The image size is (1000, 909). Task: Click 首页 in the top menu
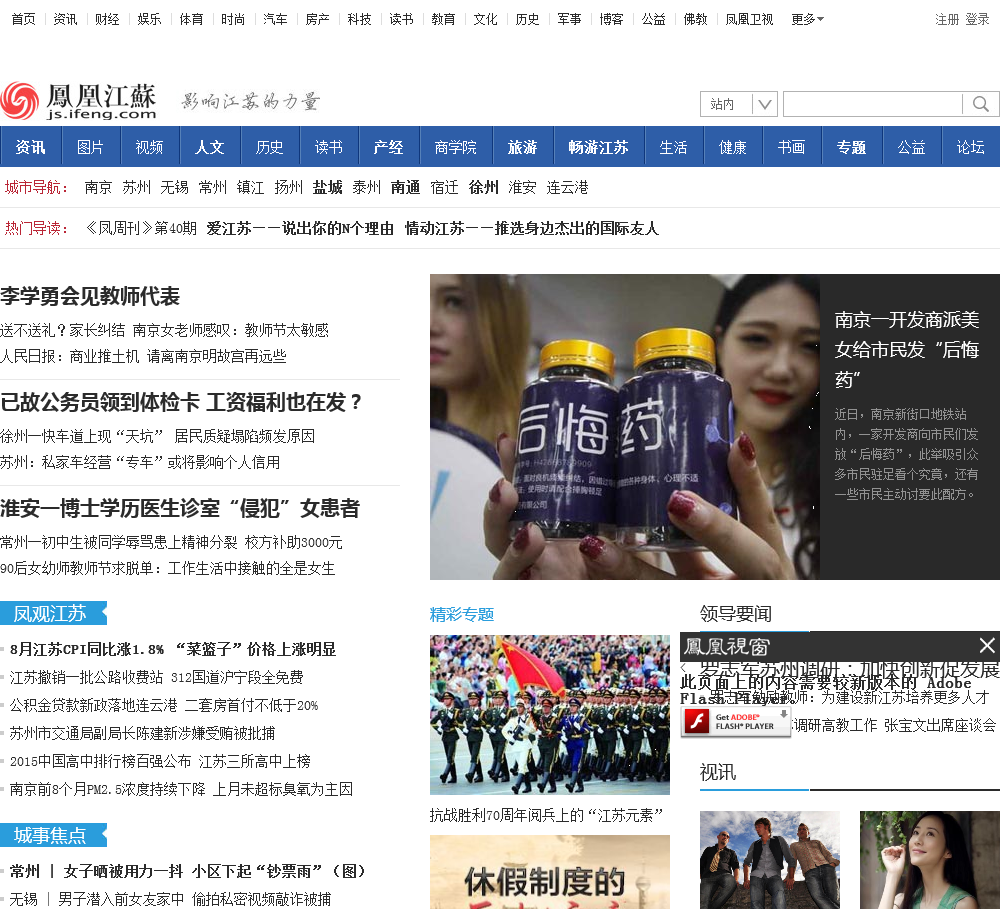(x=24, y=19)
